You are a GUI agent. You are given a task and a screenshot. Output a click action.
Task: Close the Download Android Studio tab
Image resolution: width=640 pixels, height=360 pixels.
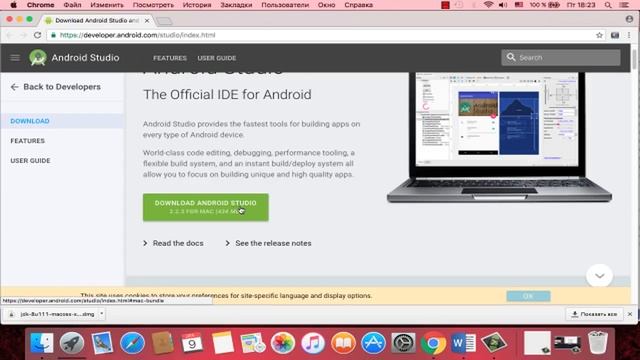[147, 20]
